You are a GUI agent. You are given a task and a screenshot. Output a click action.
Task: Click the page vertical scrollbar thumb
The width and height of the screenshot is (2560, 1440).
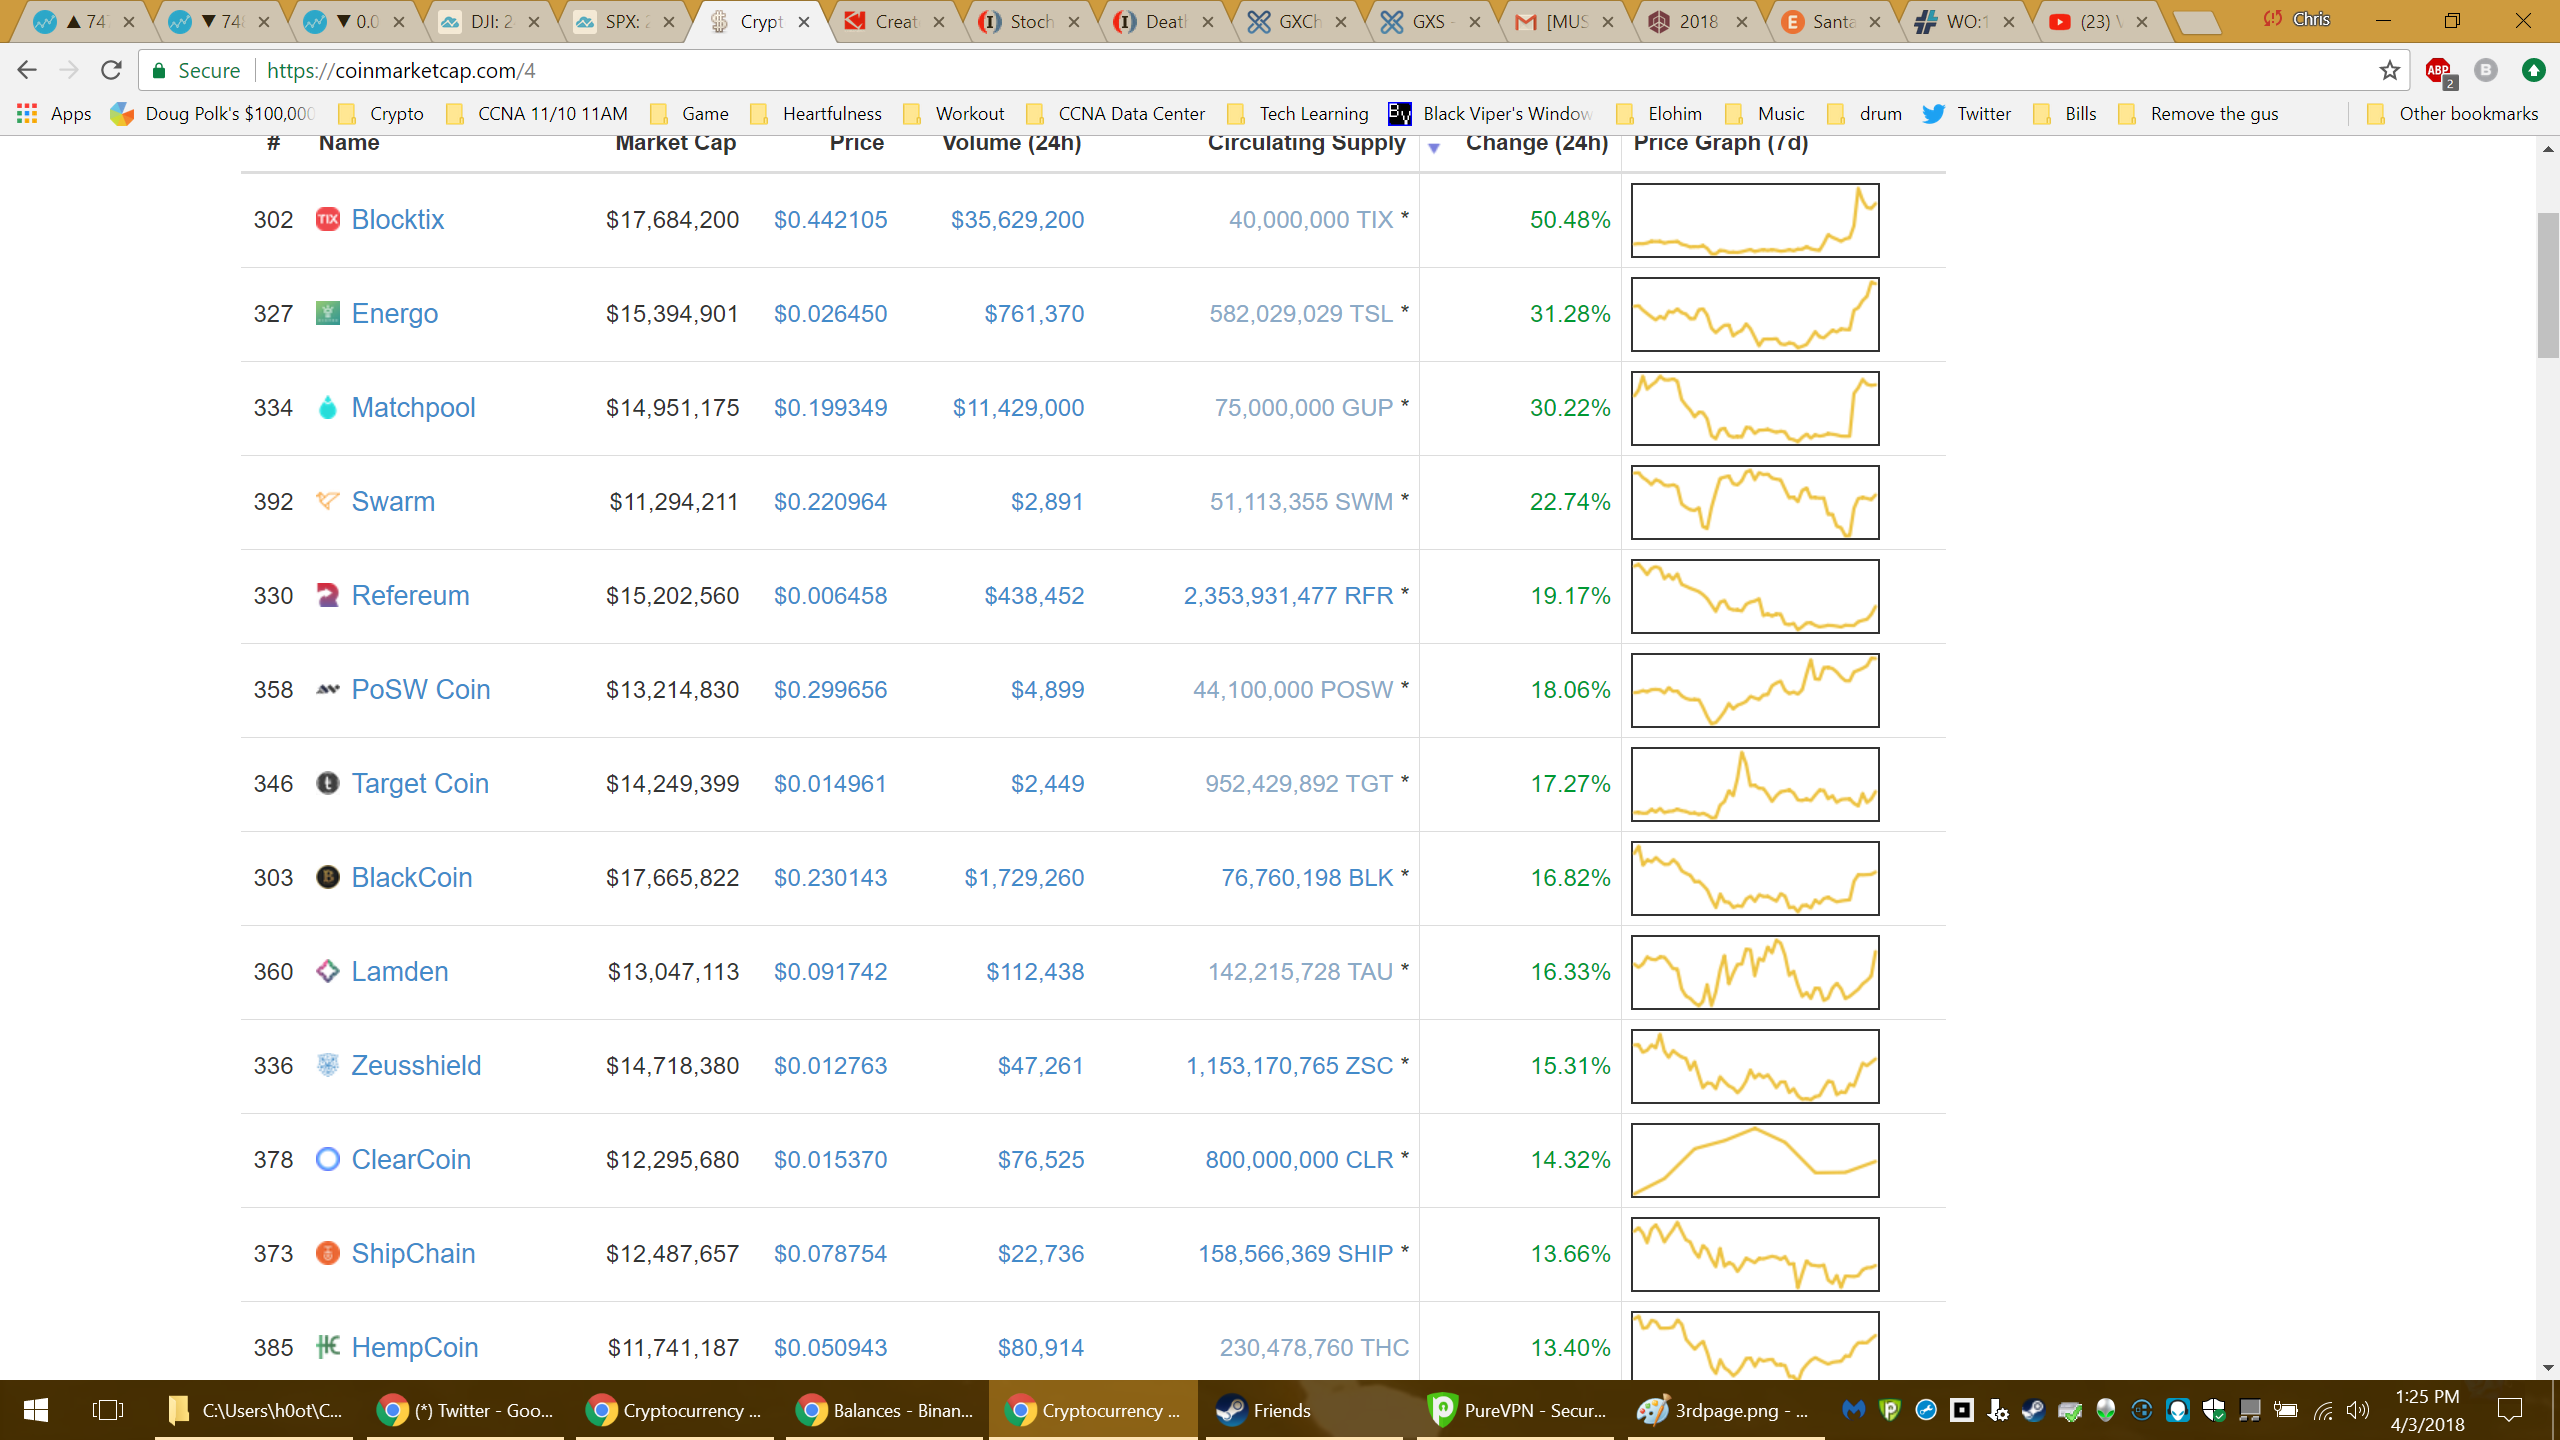pyautogui.click(x=2547, y=285)
